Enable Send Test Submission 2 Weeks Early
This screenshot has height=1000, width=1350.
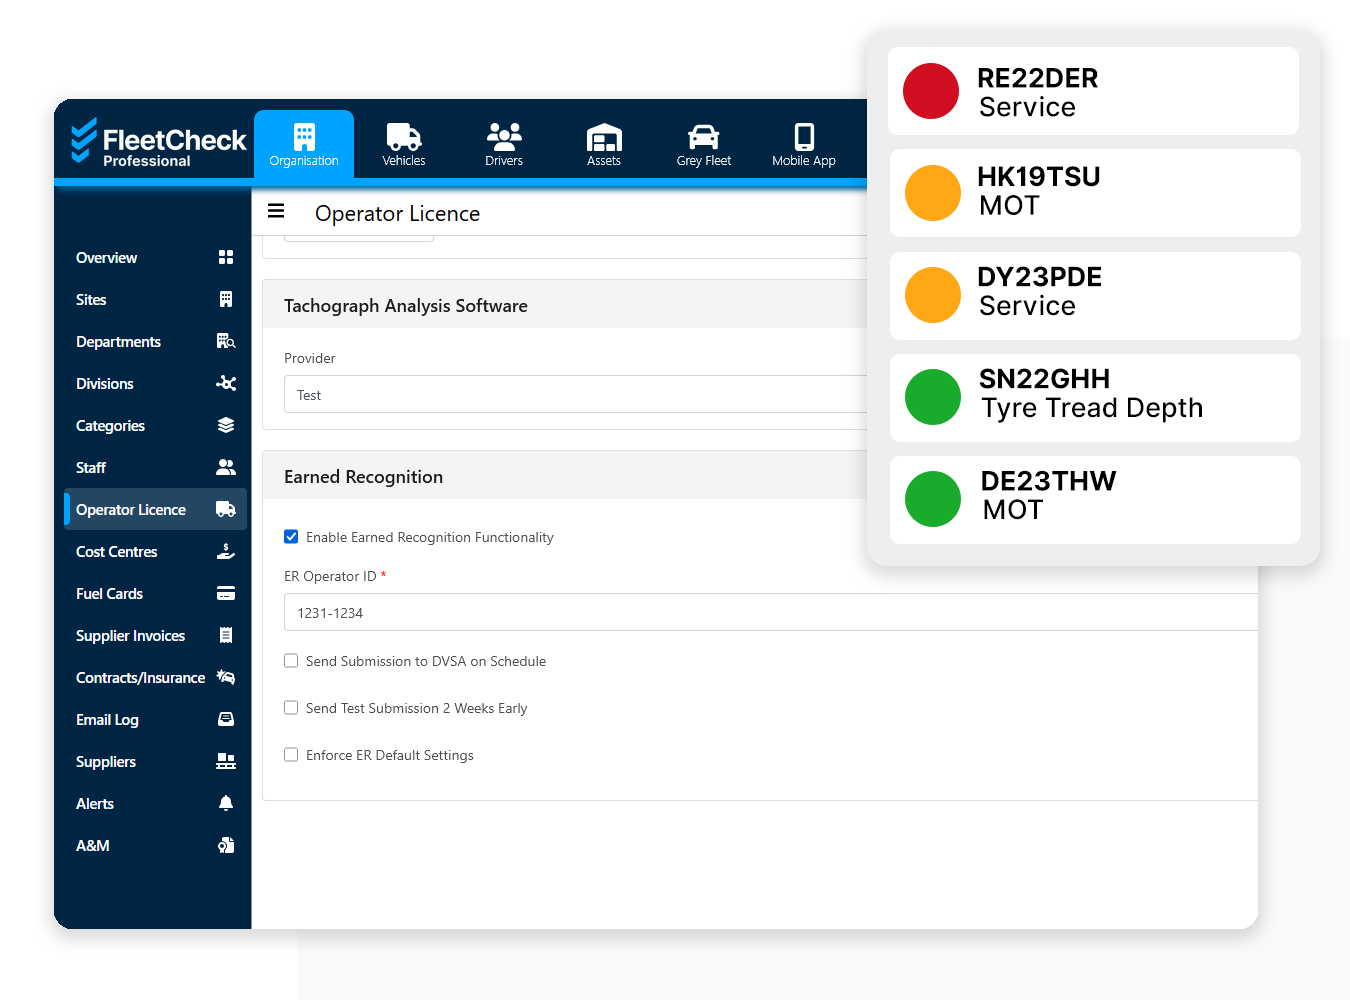tap(291, 708)
